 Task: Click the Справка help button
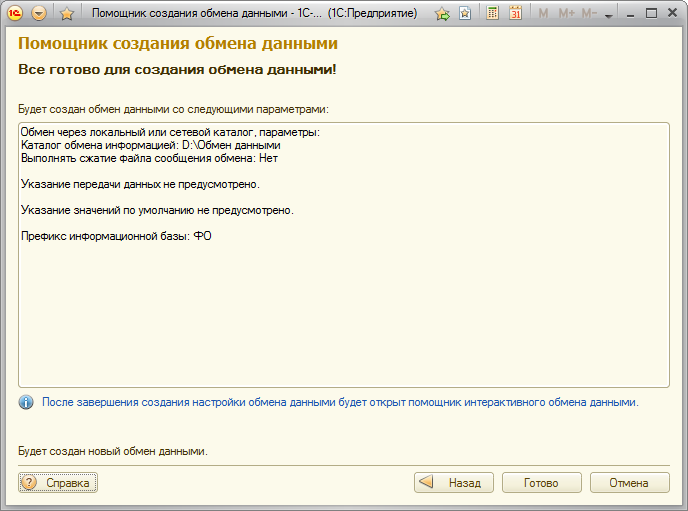57,483
